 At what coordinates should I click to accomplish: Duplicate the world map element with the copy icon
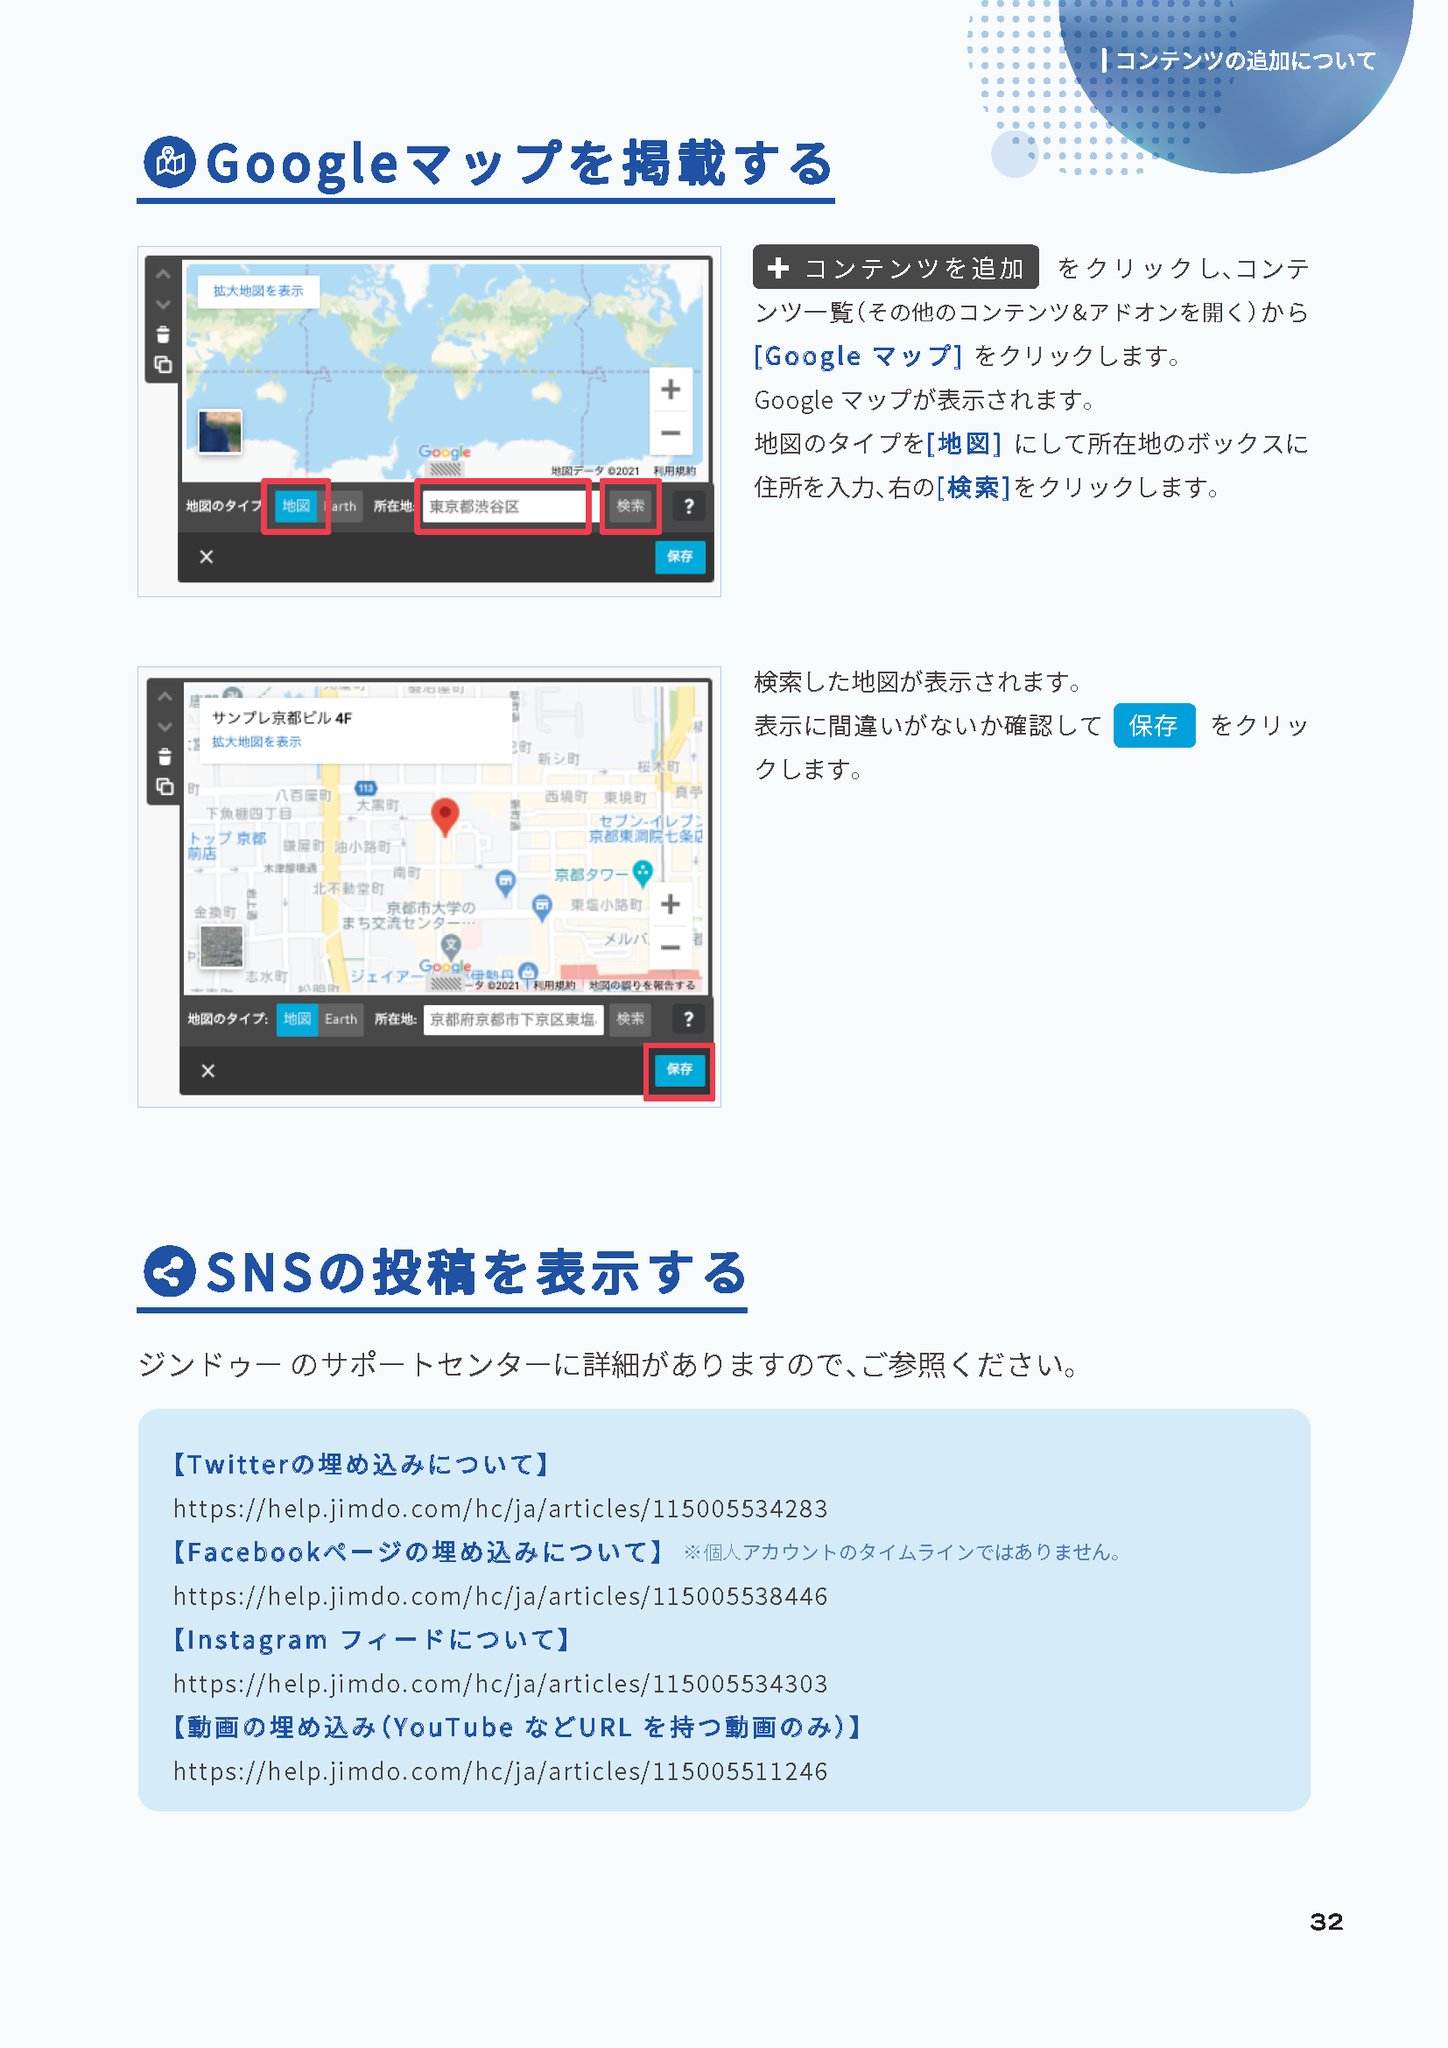click(163, 366)
